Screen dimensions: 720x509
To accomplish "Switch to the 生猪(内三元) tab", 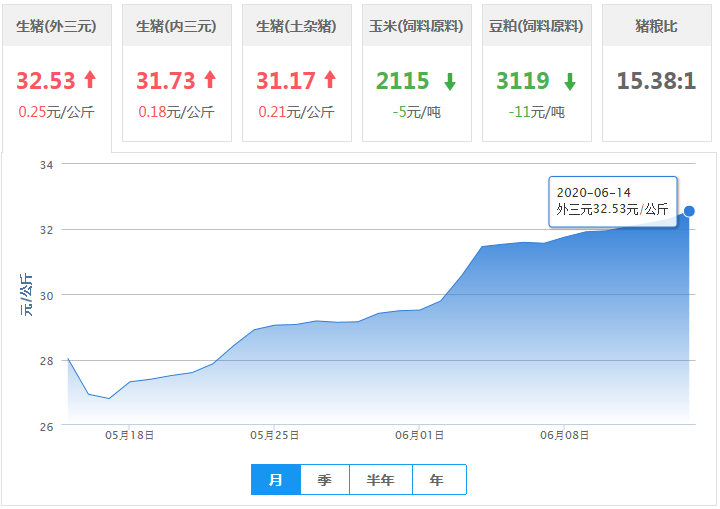I will pyautogui.click(x=176, y=26).
